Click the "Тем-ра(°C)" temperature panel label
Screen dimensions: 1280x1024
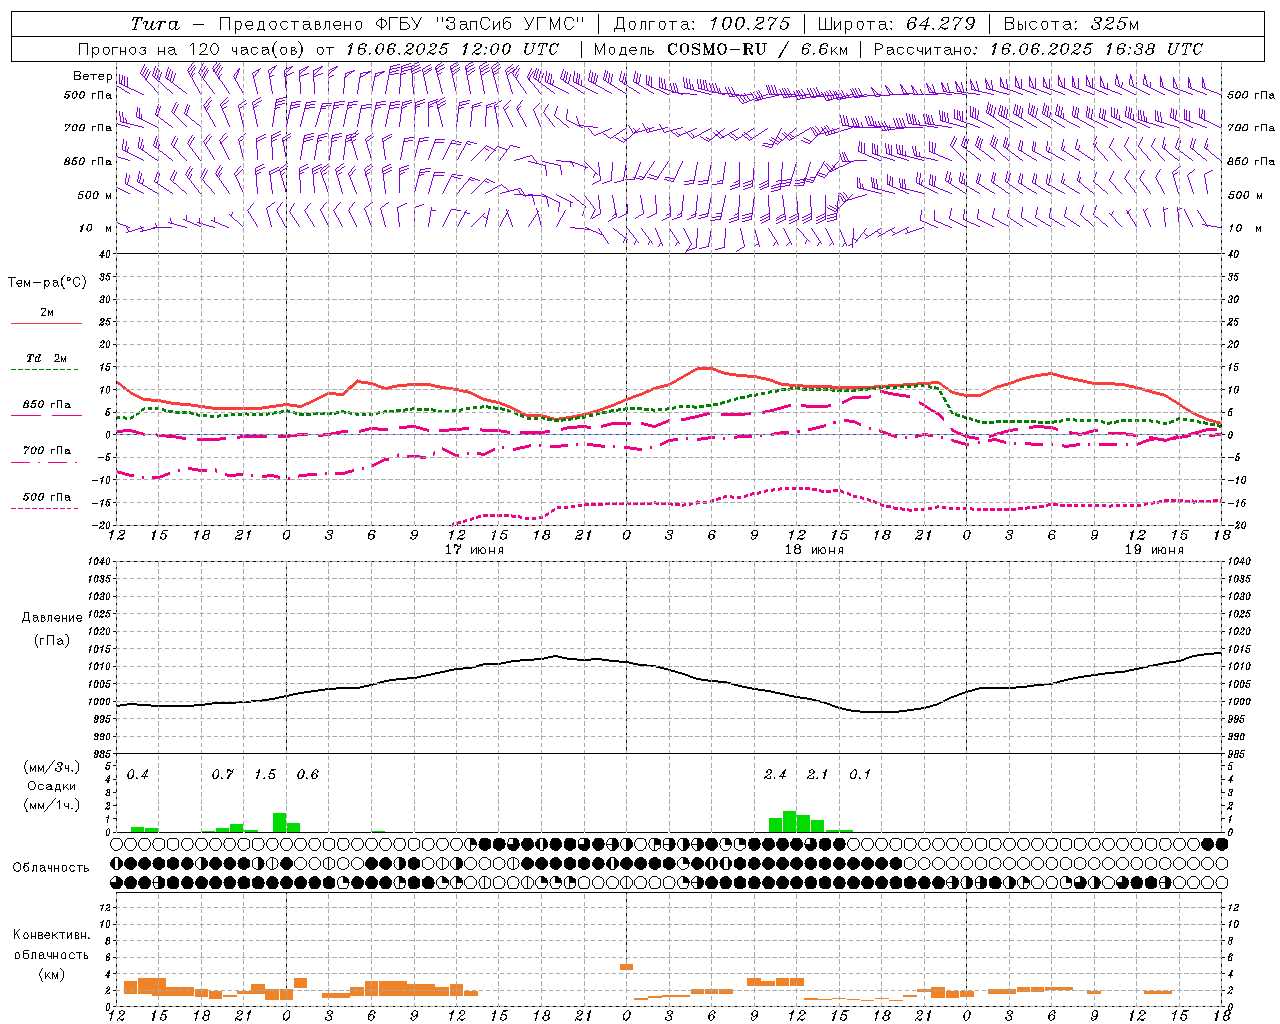click(47, 283)
